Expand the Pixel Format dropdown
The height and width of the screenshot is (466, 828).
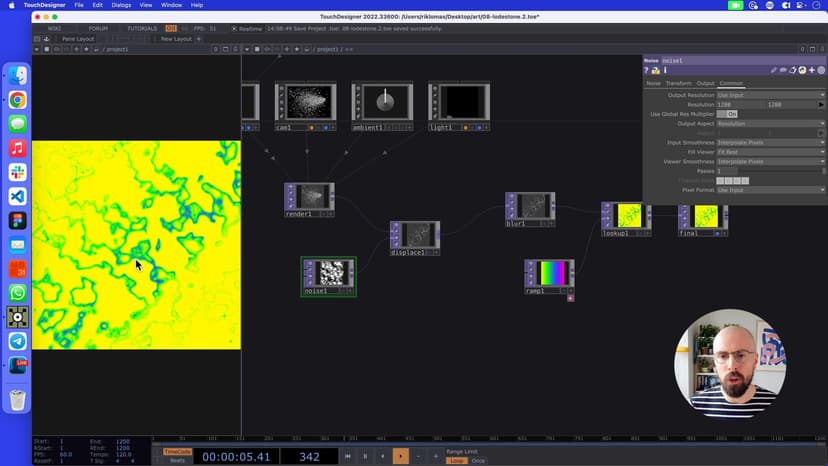(770, 189)
